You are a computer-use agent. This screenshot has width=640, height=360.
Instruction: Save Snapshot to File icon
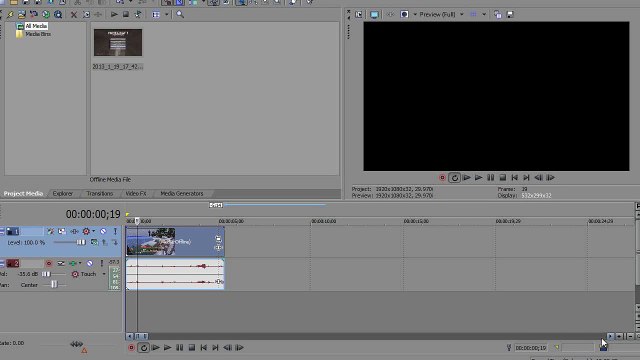[x=510, y=15]
